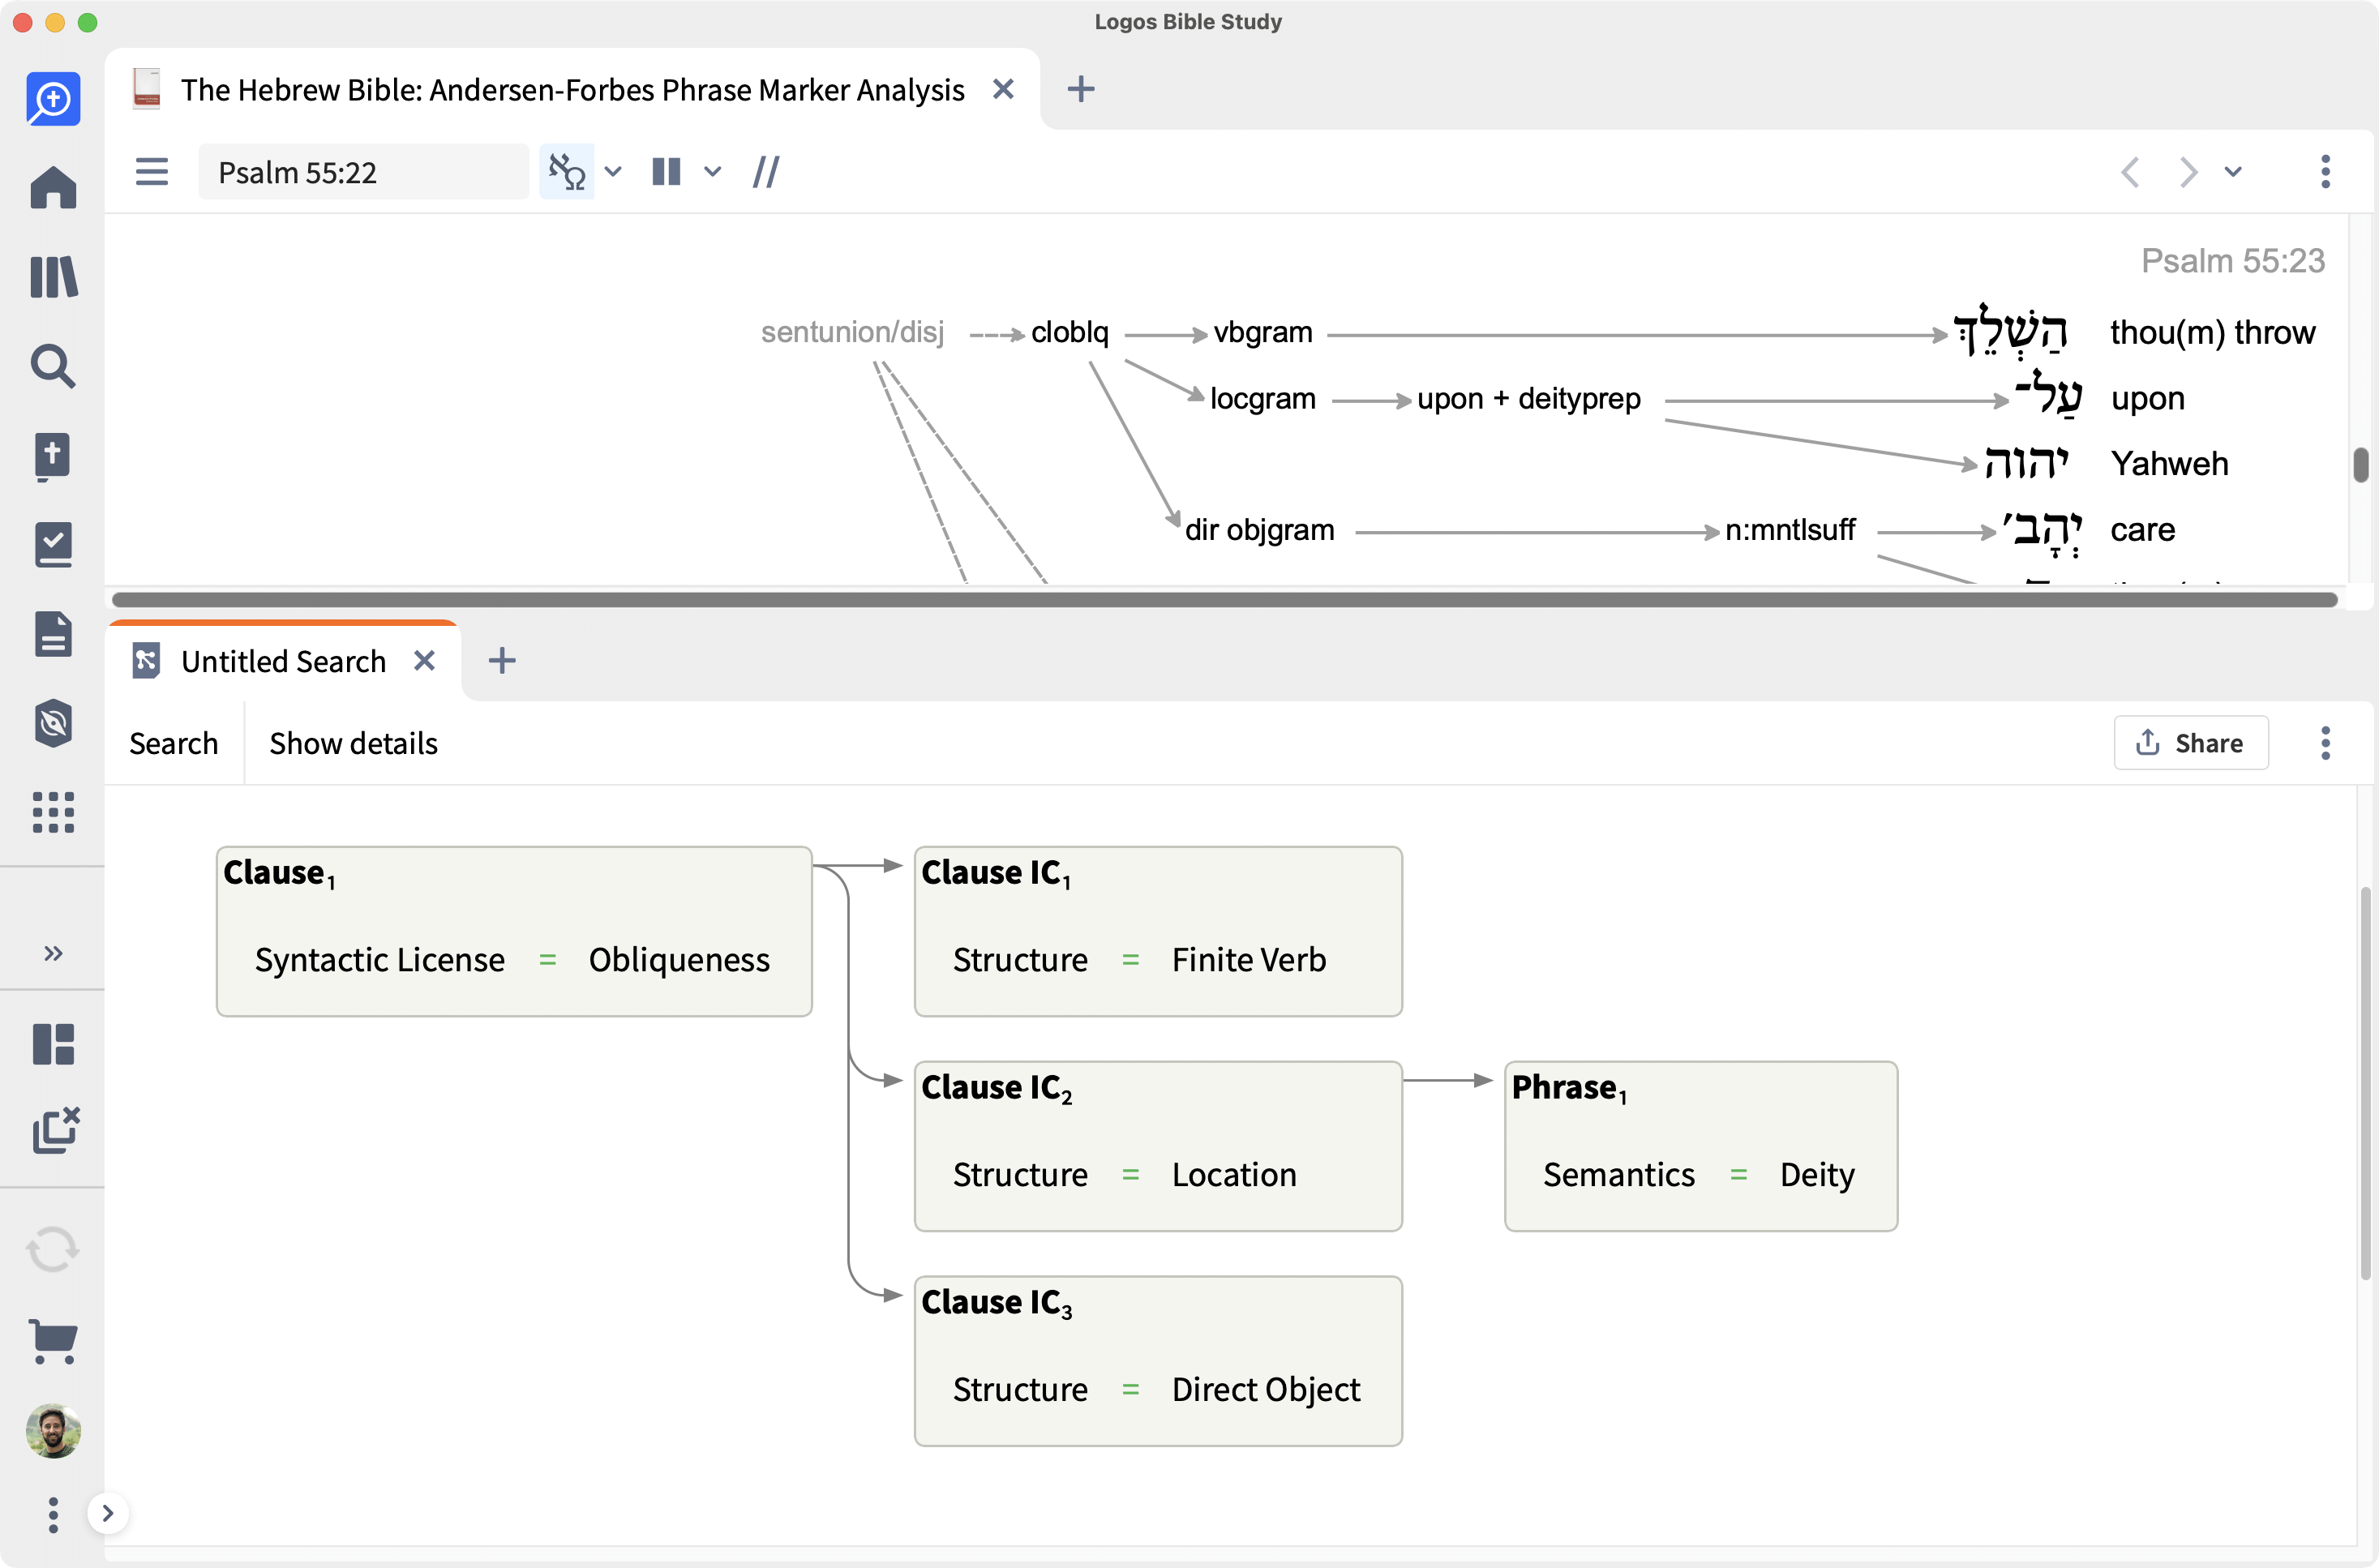Click the close all panels icon
Viewport: 2379px width, 1568px height.
coord(55,1130)
